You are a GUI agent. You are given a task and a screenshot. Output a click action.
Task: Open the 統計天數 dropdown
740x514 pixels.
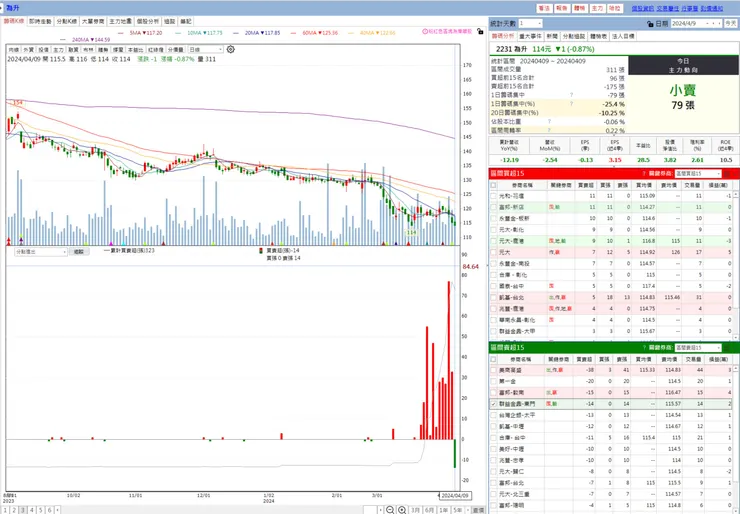[530, 24]
